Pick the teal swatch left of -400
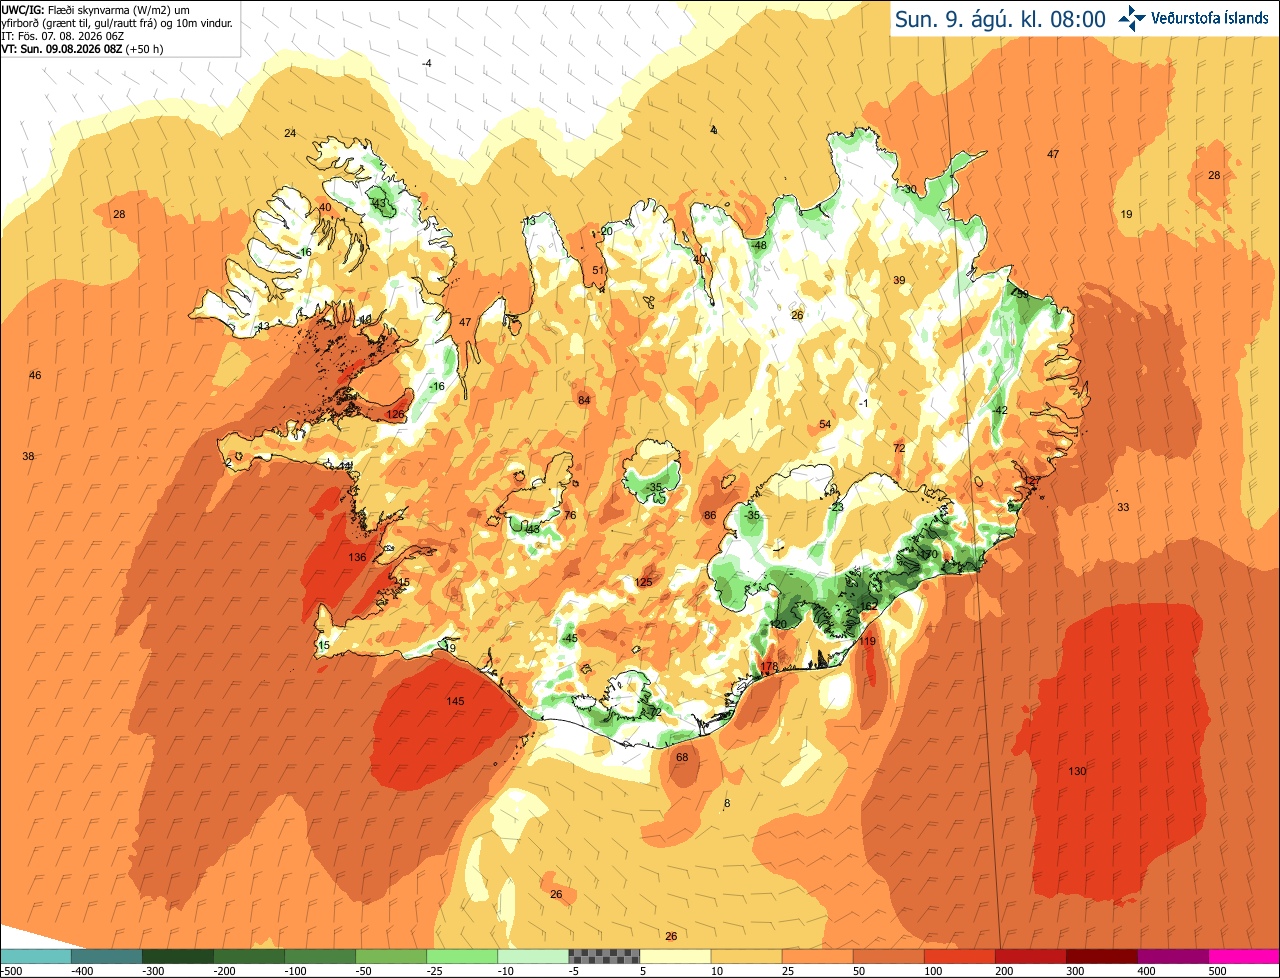Image resolution: width=1280 pixels, height=978 pixels. click(x=36, y=956)
